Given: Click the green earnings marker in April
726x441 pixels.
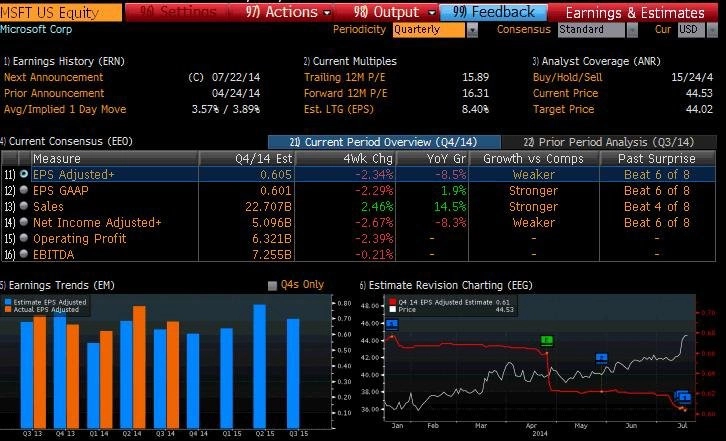Looking at the screenshot, I should point(547,341).
